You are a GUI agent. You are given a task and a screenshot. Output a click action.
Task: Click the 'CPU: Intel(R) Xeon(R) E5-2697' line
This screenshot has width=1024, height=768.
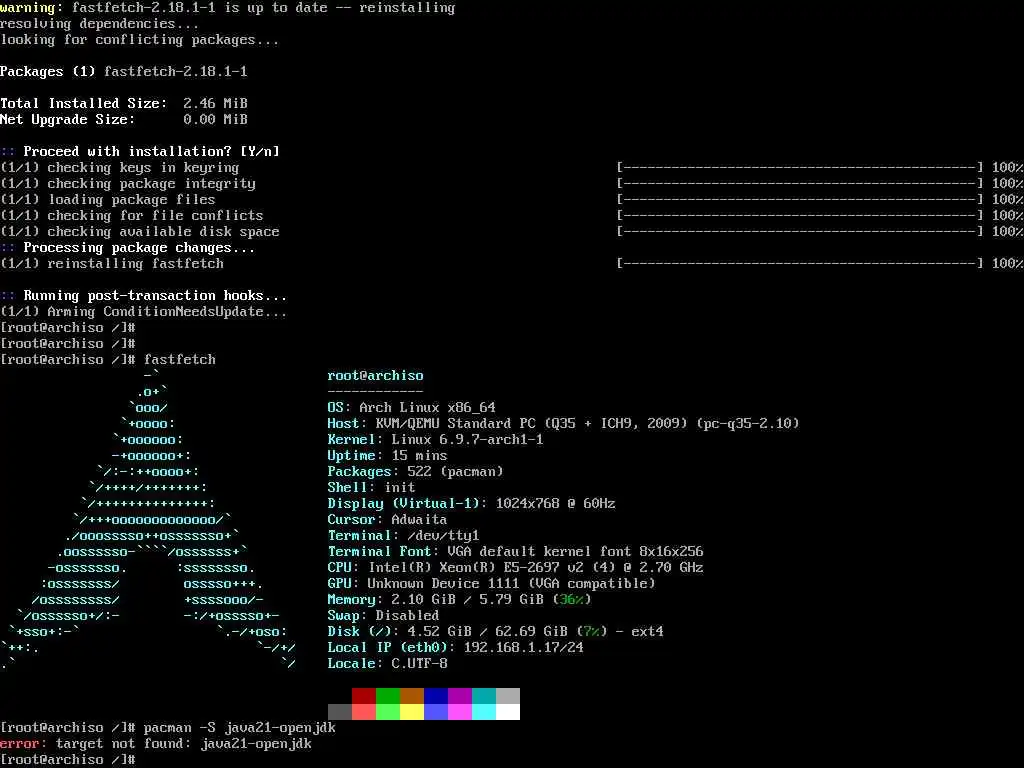tap(515, 568)
